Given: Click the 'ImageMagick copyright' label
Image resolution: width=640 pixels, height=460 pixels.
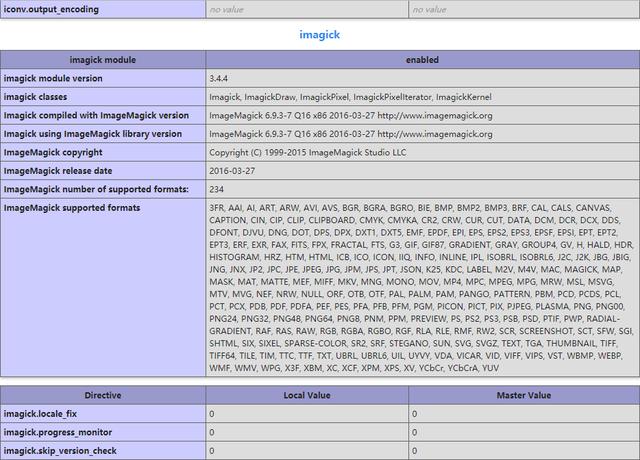Looking at the screenshot, I should pos(53,152).
